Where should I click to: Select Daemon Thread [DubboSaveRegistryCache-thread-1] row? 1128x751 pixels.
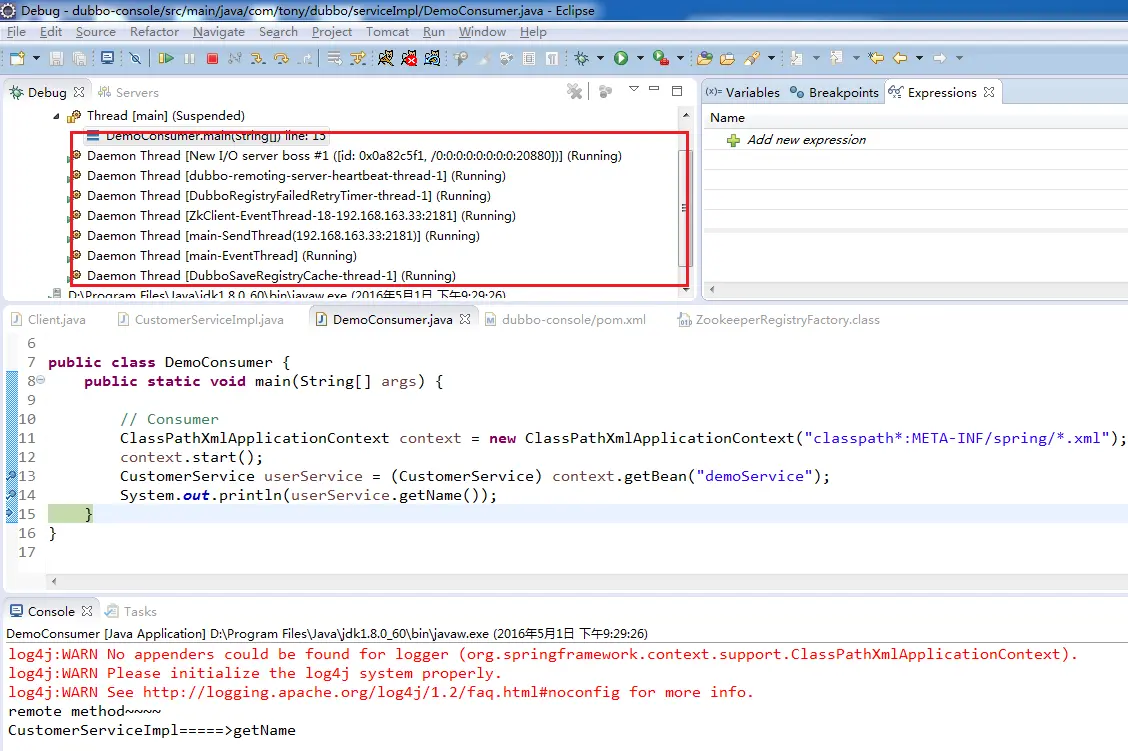tap(263, 276)
